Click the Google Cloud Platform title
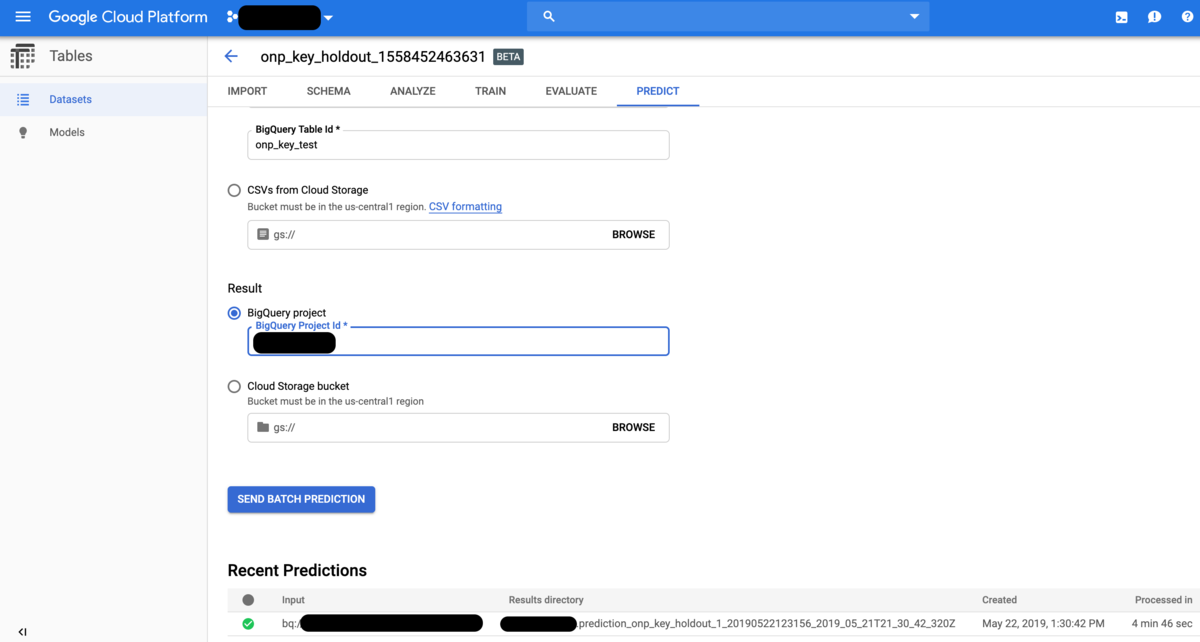Screen dimensions: 1200x642 click(128, 17)
